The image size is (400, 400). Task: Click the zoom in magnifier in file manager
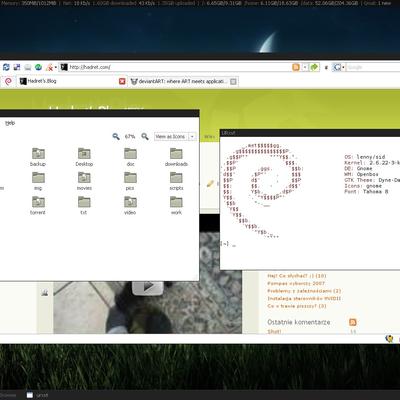coord(145,136)
